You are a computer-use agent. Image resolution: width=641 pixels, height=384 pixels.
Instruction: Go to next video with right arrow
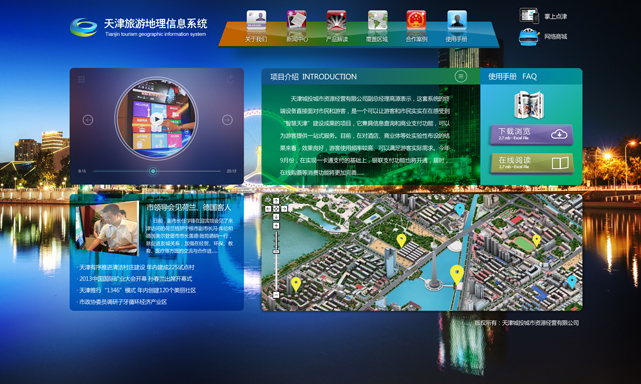[227, 120]
